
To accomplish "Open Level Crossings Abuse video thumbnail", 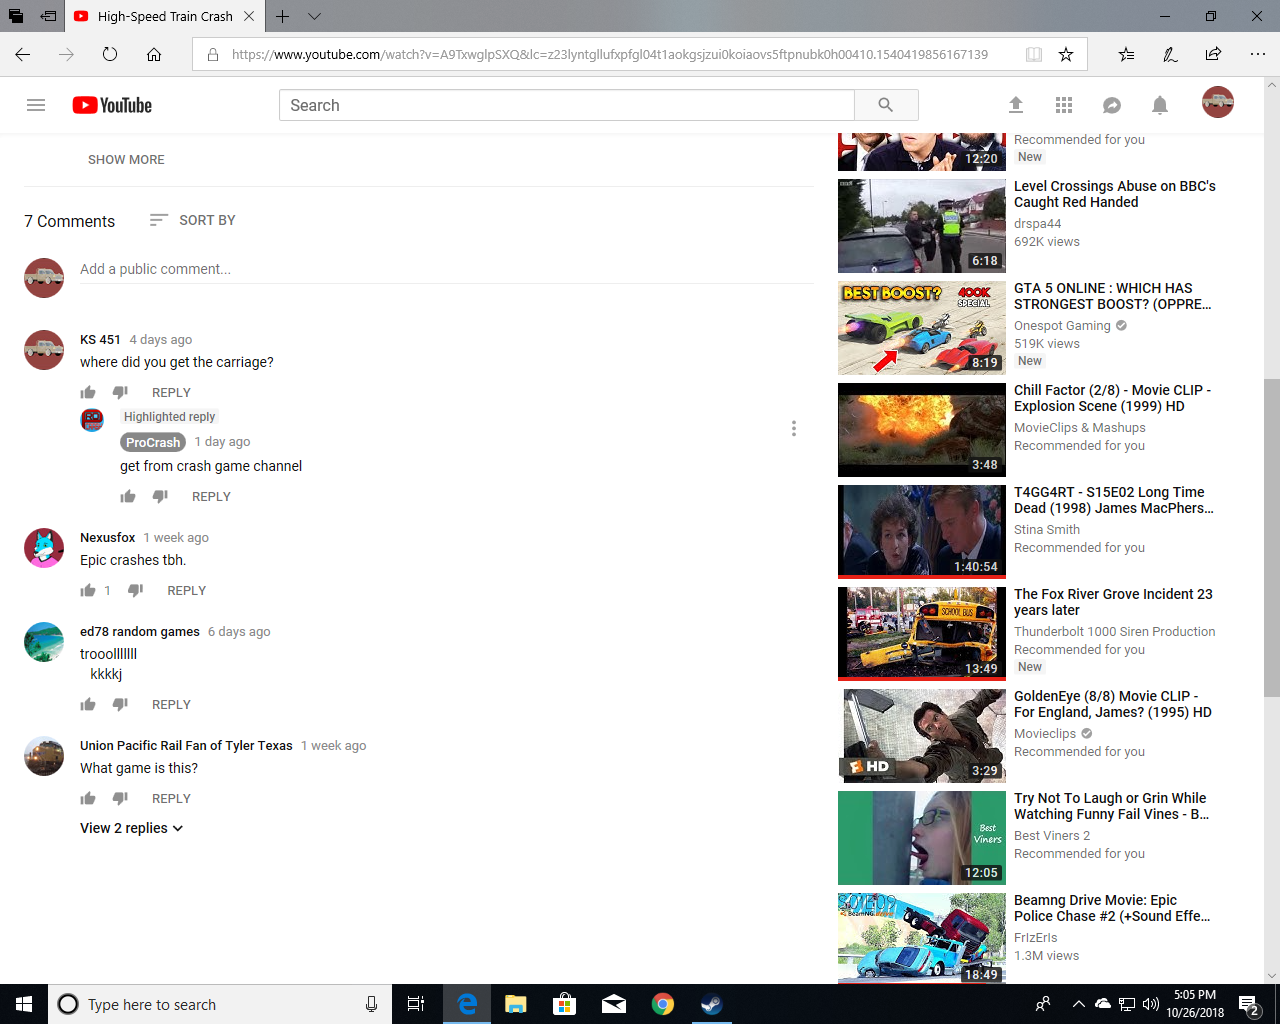I will [x=922, y=226].
